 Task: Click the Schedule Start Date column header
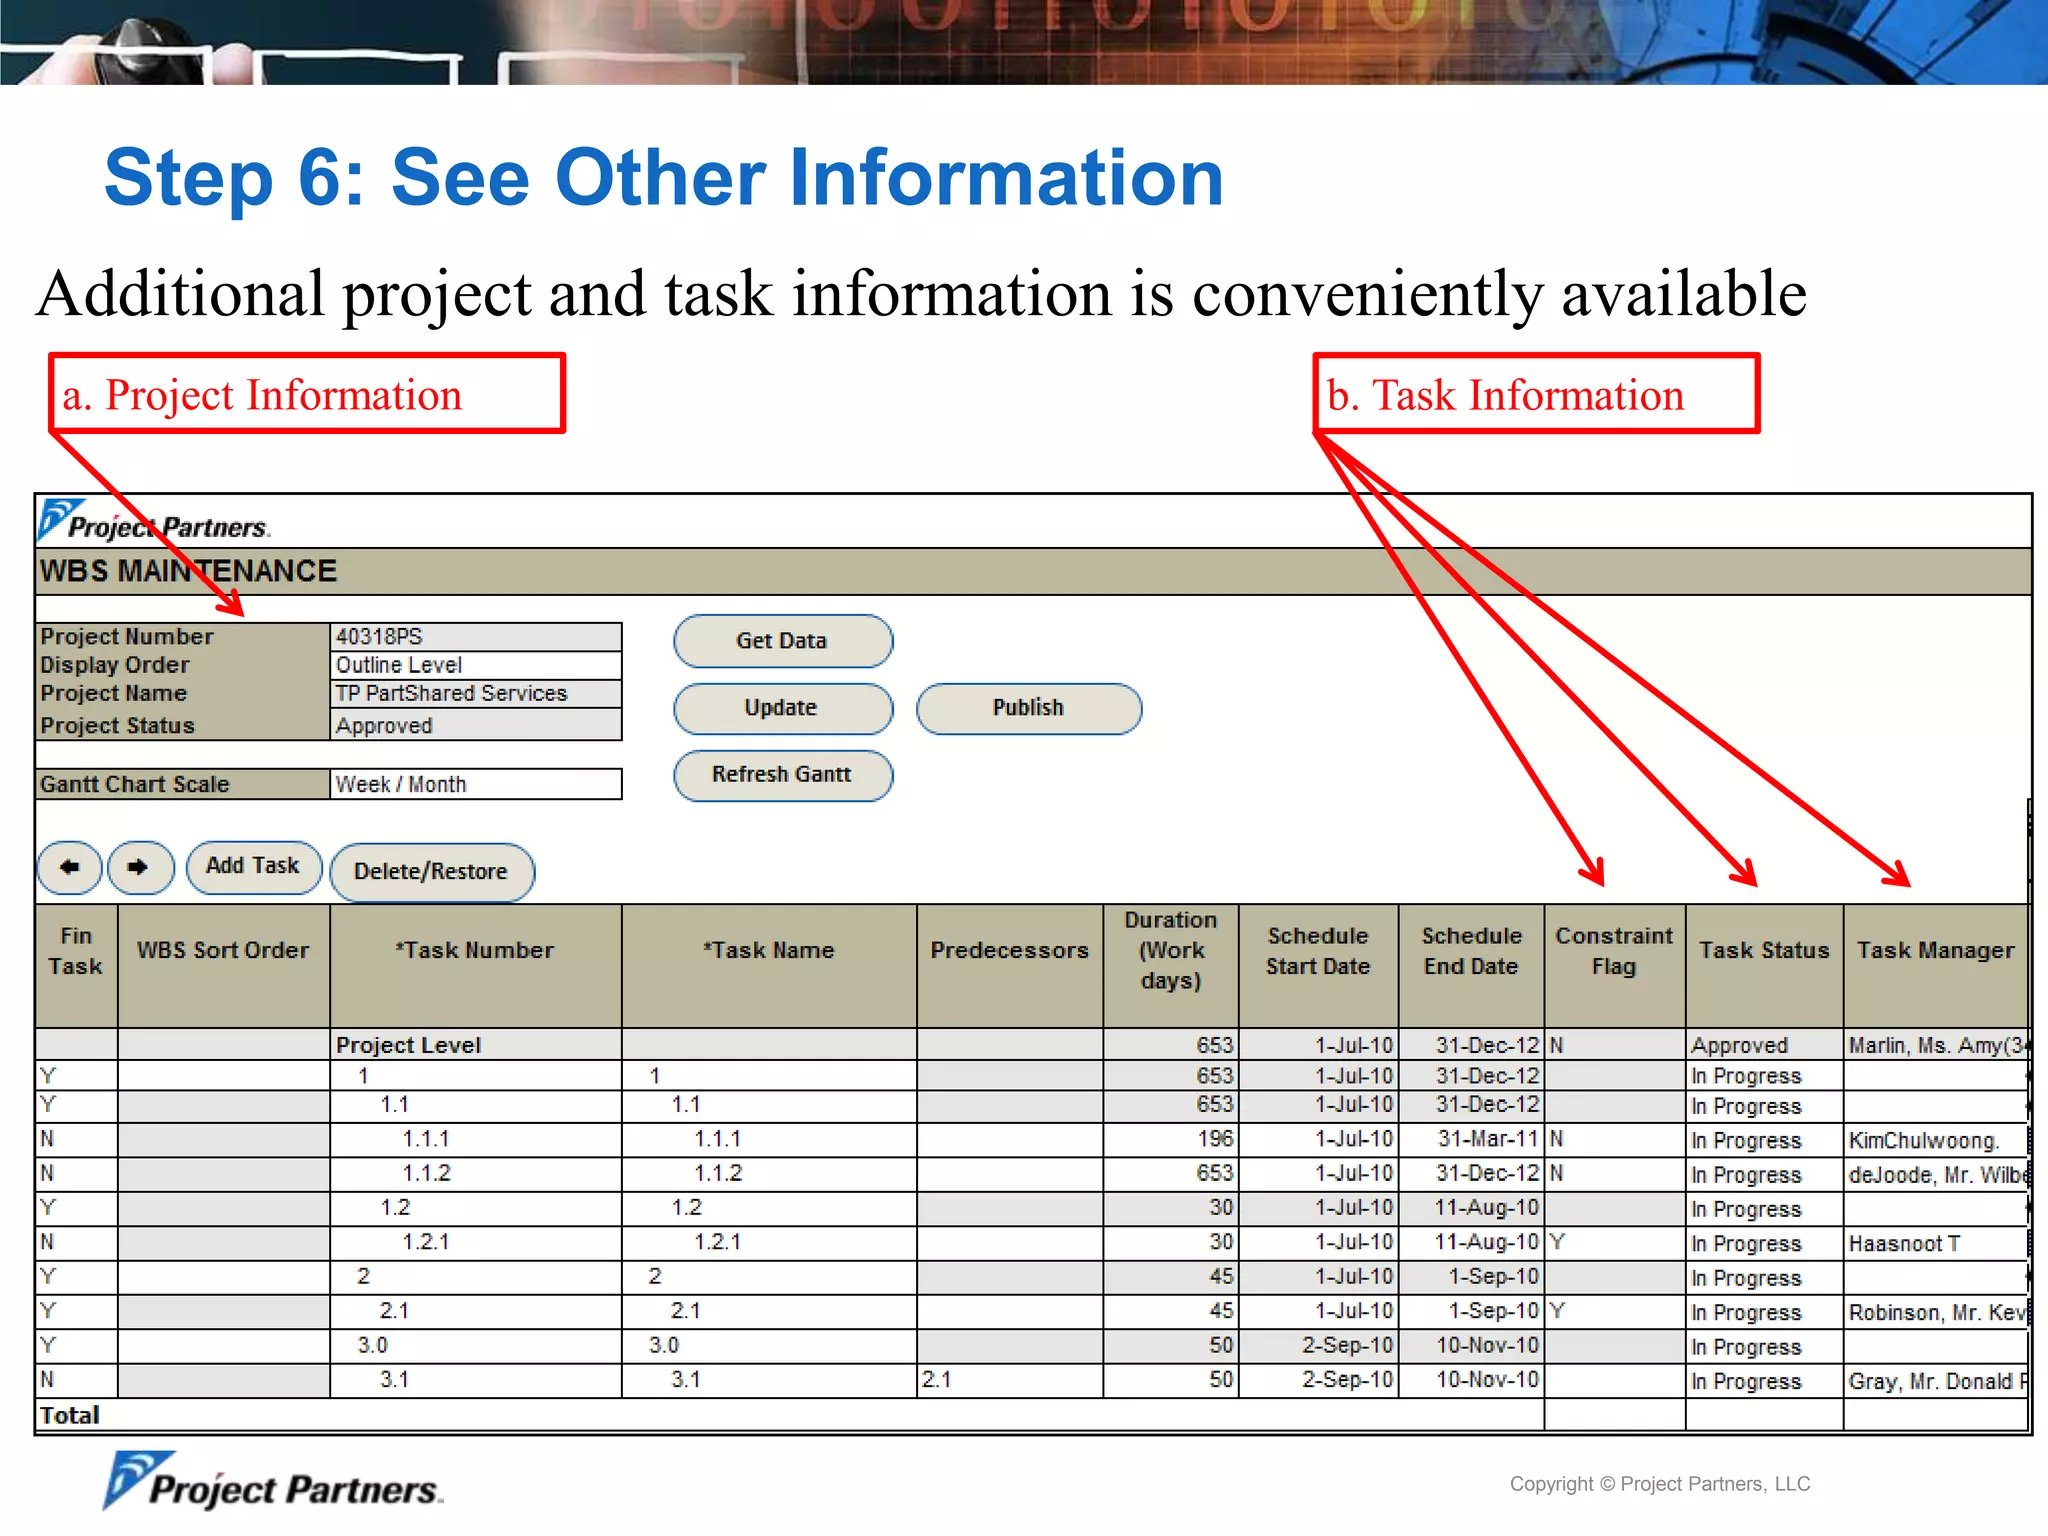[1318, 966]
